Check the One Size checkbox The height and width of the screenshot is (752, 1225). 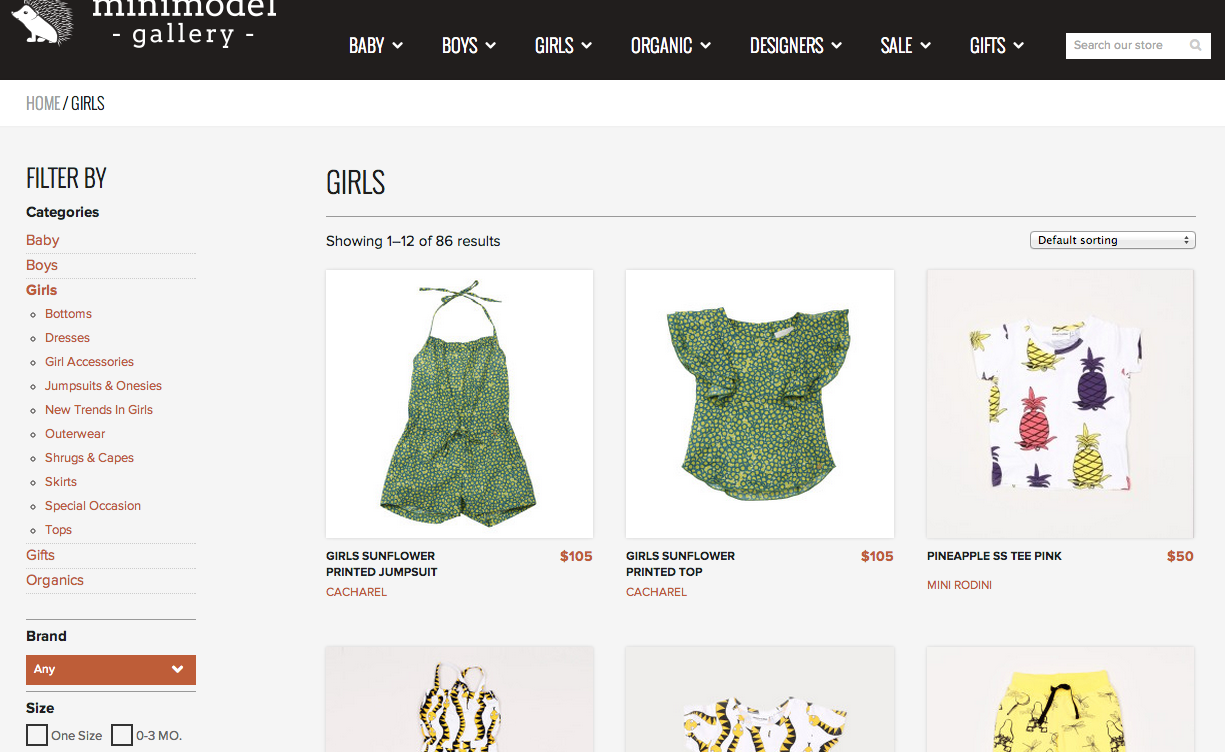tap(37, 735)
